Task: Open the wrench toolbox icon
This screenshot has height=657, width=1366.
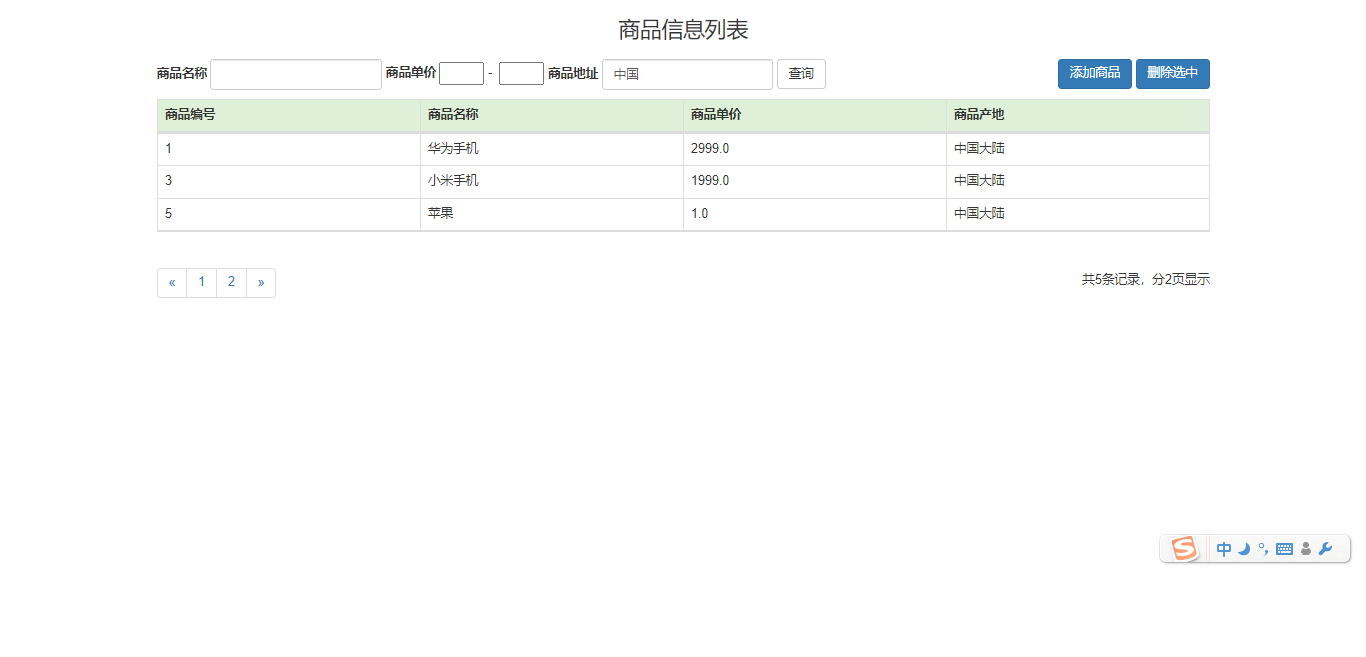Action: tap(1326, 549)
